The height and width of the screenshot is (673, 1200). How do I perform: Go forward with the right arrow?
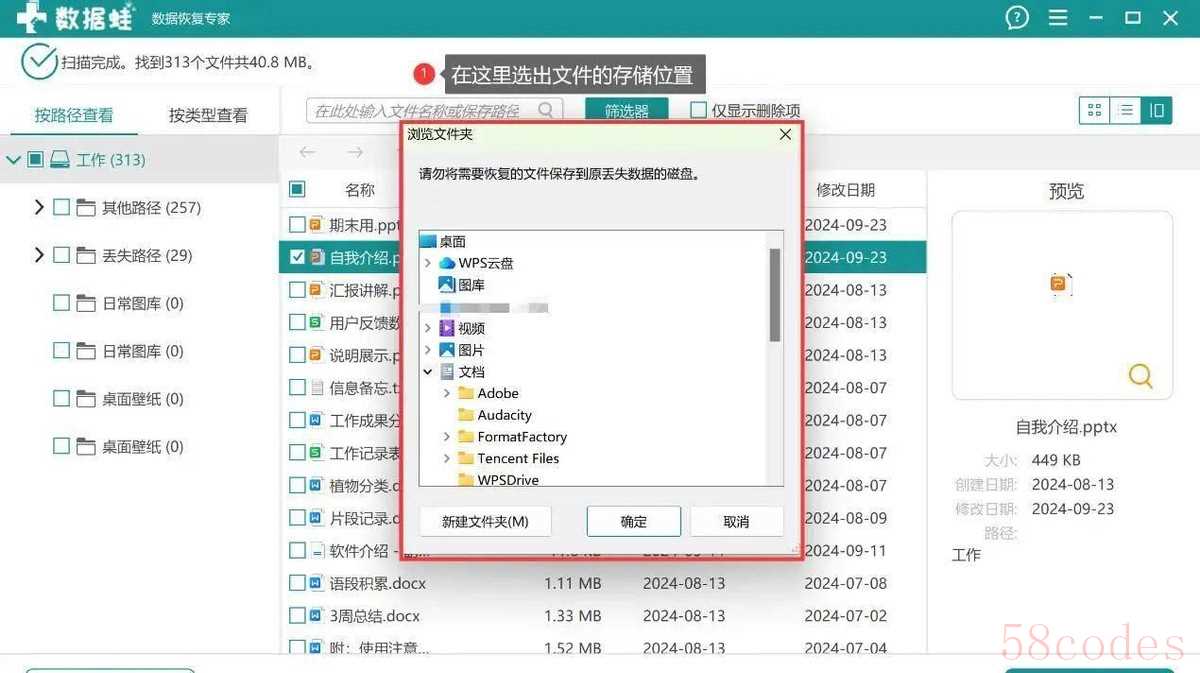coord(355,152)
